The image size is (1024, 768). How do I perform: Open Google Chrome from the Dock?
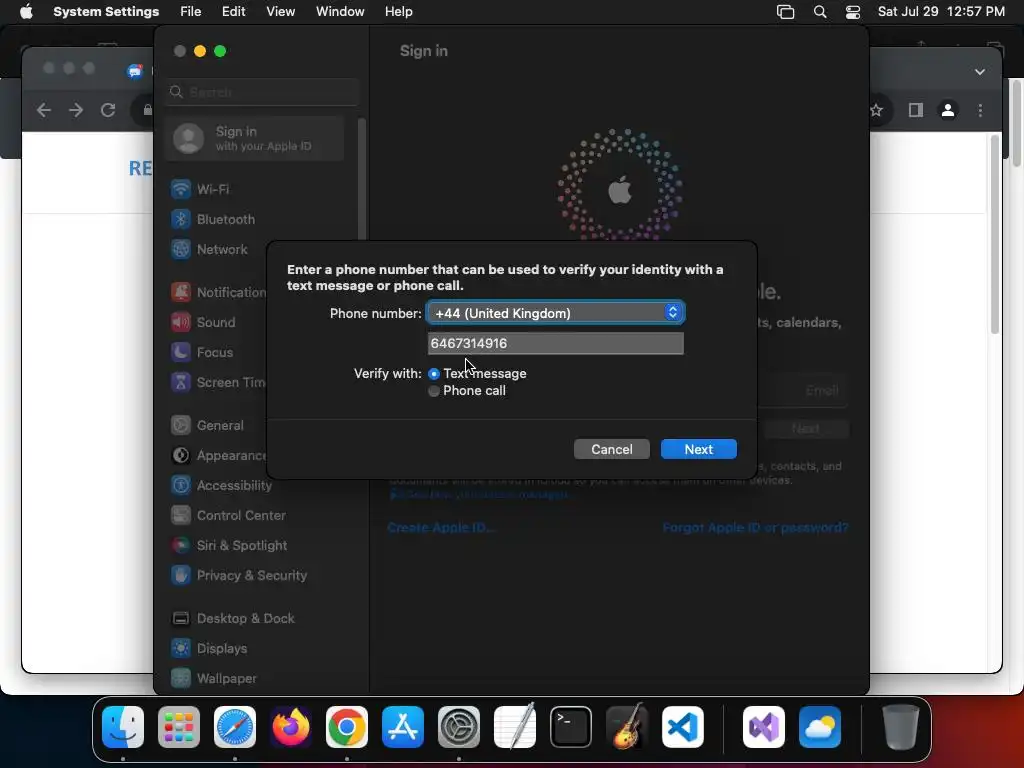pyautogui.click(x=347, y=727)
